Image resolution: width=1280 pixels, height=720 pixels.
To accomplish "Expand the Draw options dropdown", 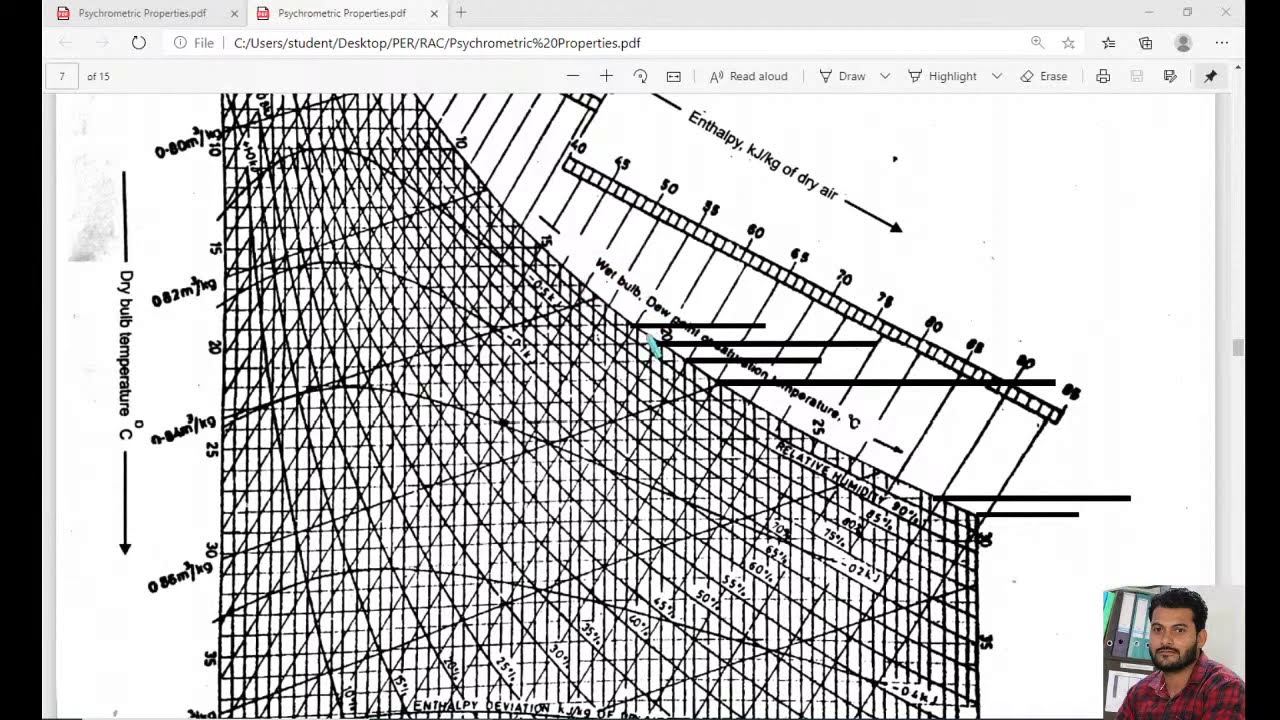I will (885, 76).
